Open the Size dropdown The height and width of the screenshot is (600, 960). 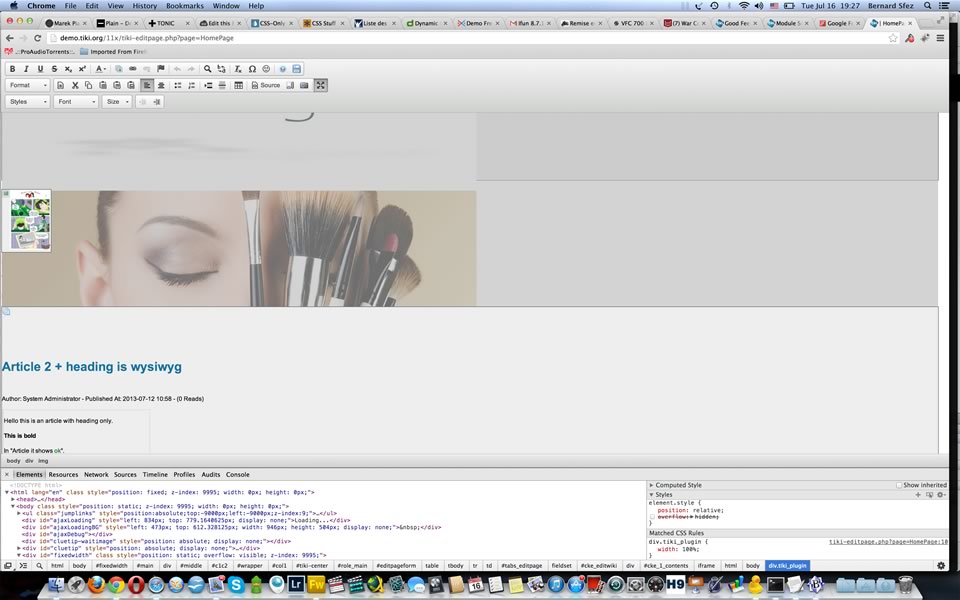(117, 102)
